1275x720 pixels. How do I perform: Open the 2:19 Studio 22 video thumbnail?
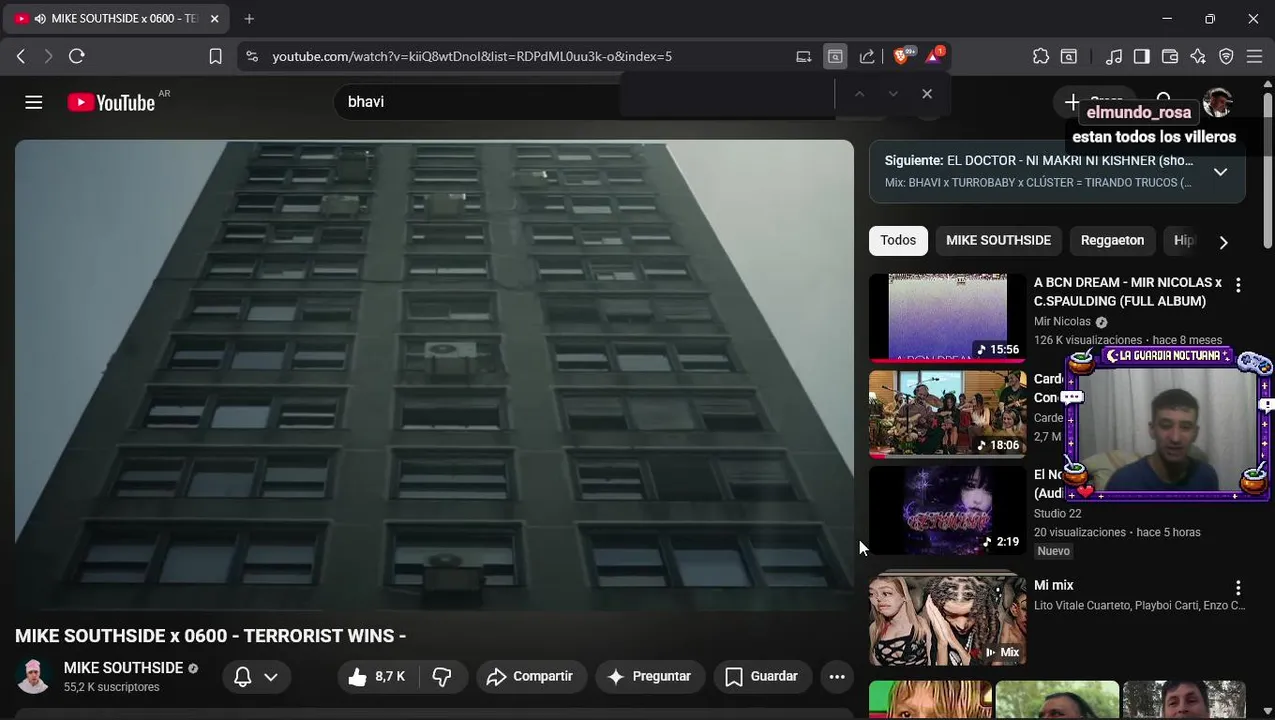pos(948,510)
